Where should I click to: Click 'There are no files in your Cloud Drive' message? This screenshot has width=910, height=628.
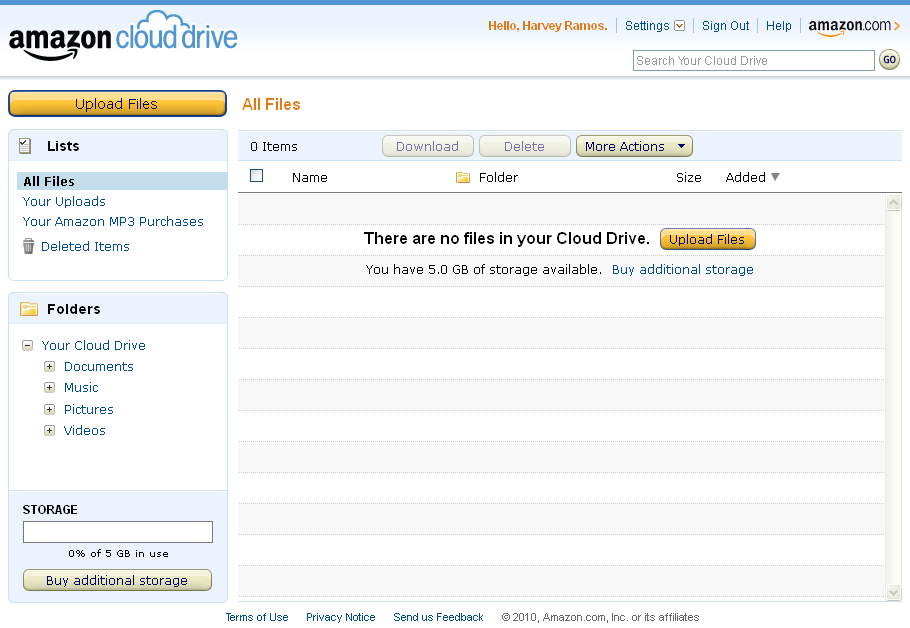pos(507,239)
